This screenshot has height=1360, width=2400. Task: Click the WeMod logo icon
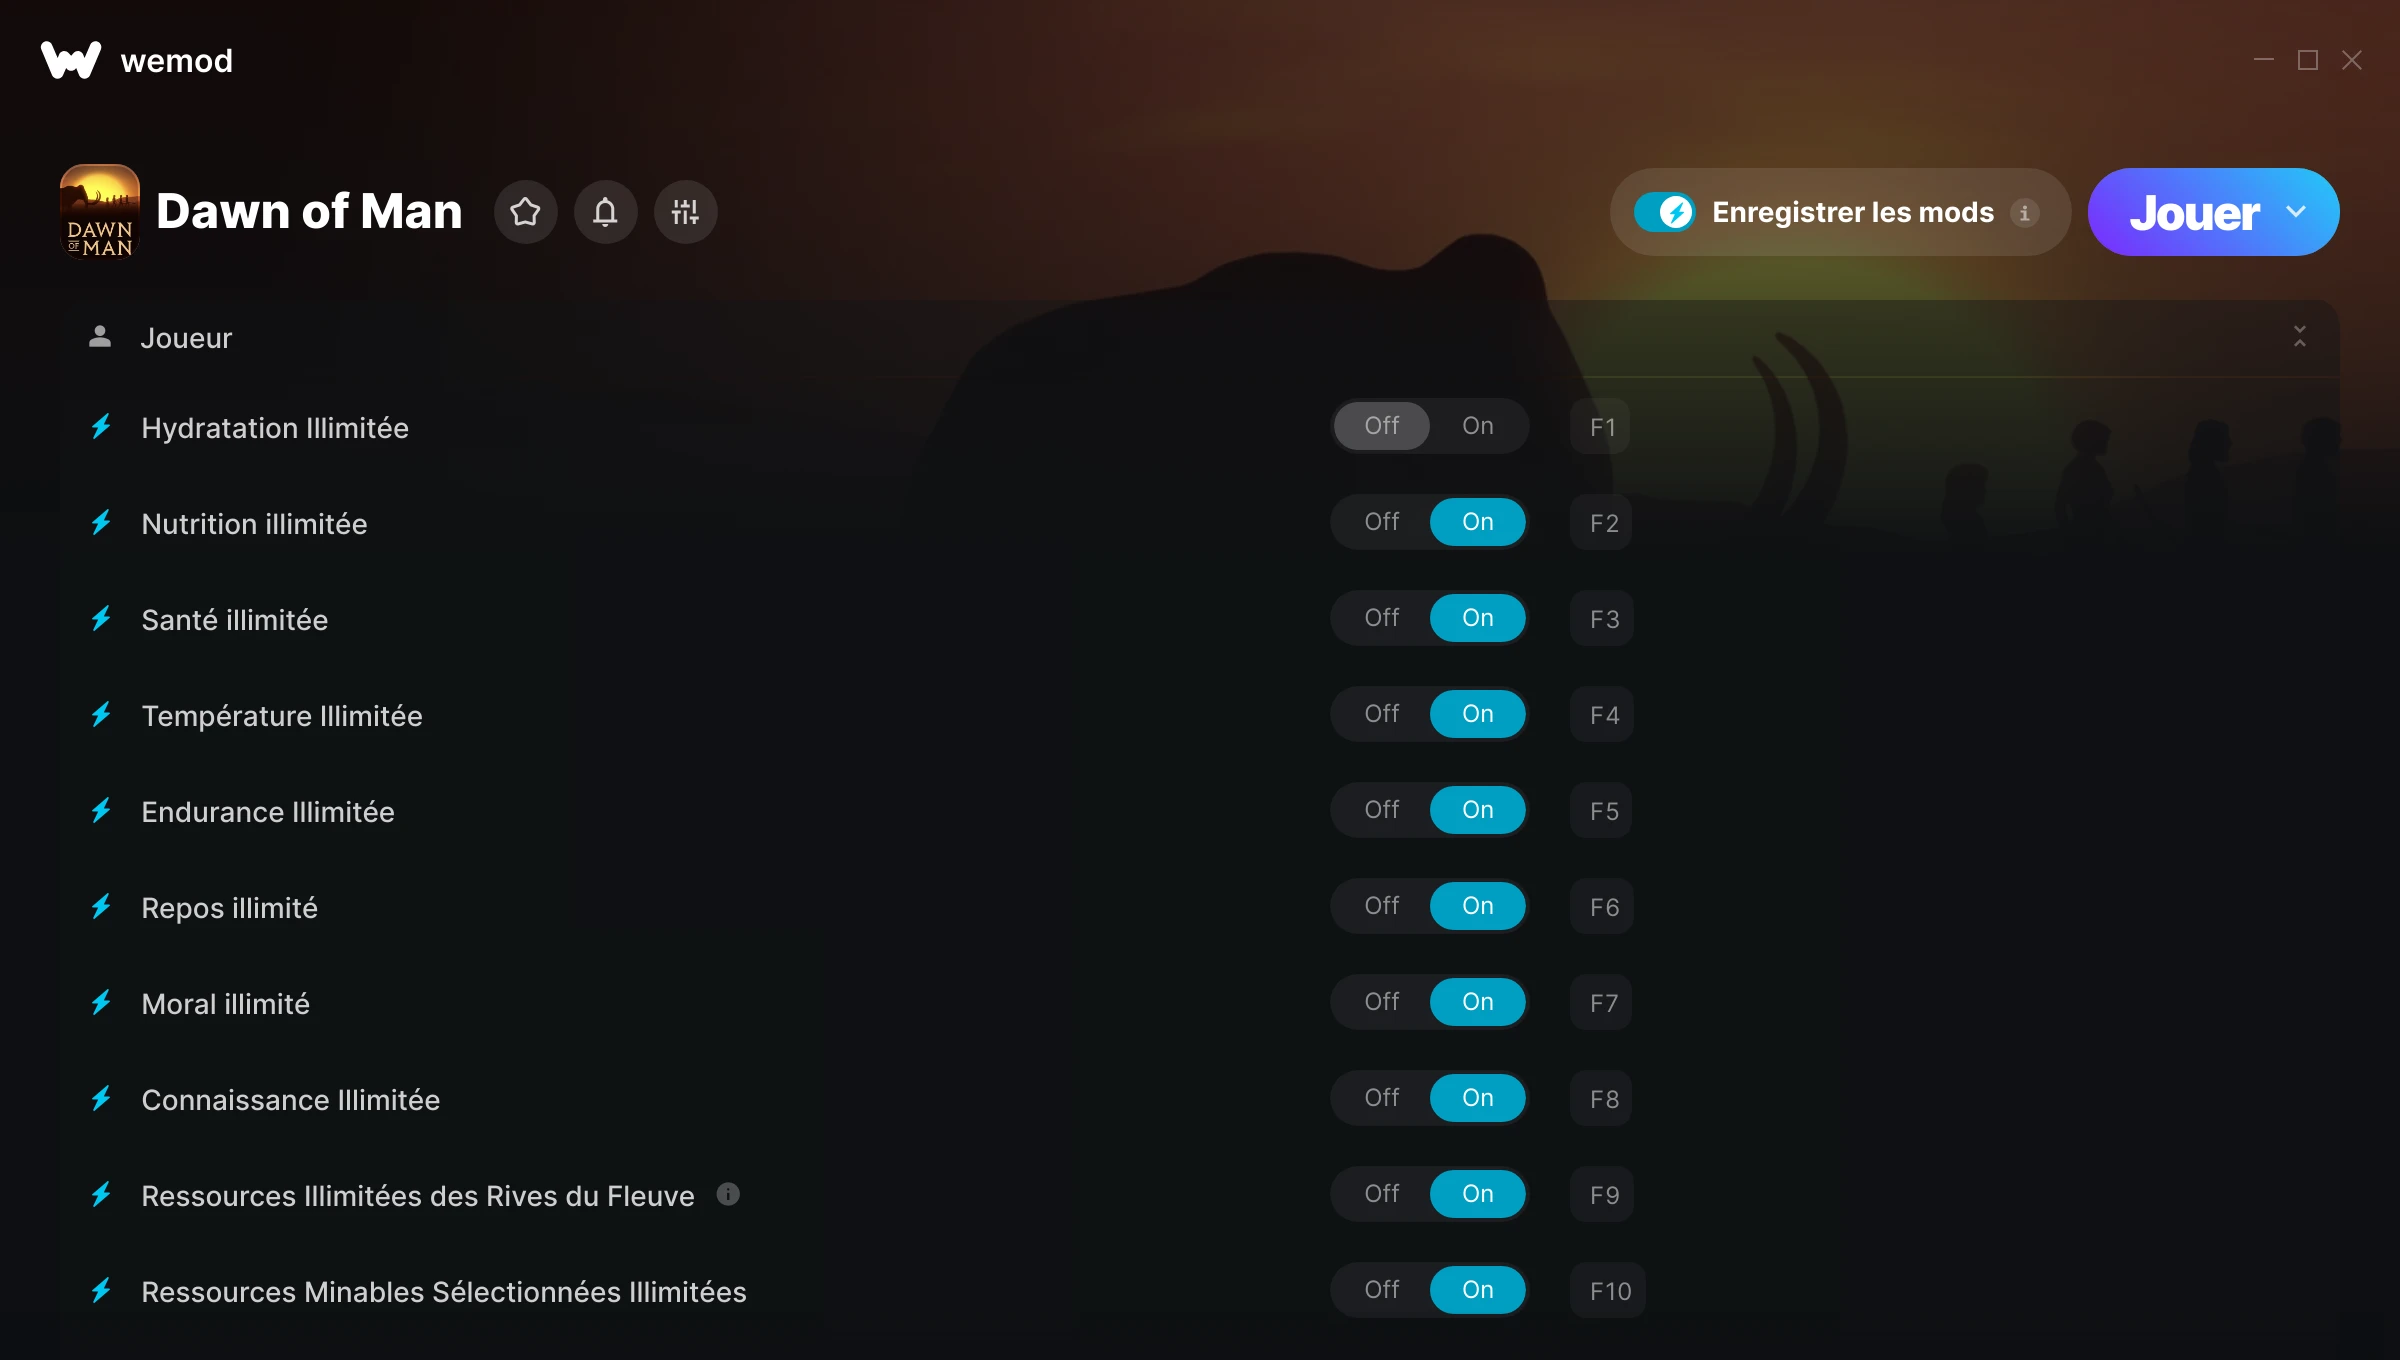[x=70, y=61]
